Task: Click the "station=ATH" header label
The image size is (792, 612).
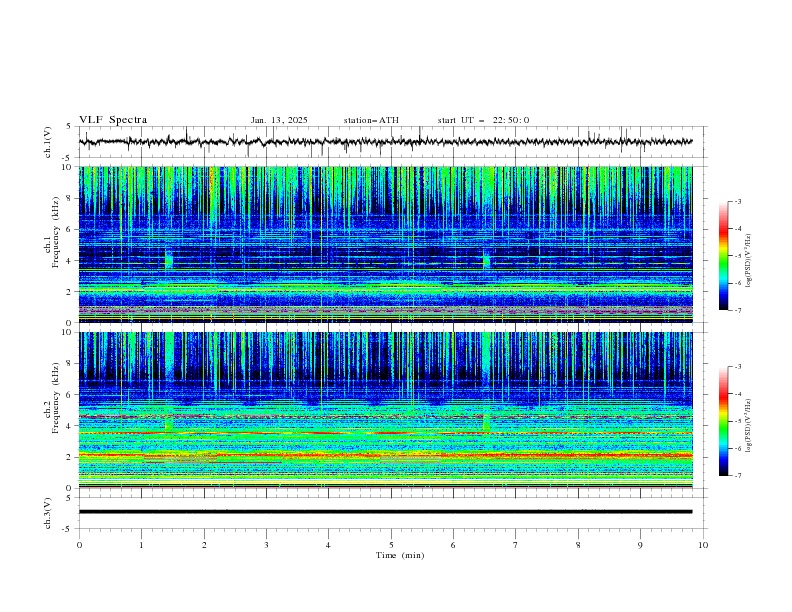Action: click(x=371, y=120)
